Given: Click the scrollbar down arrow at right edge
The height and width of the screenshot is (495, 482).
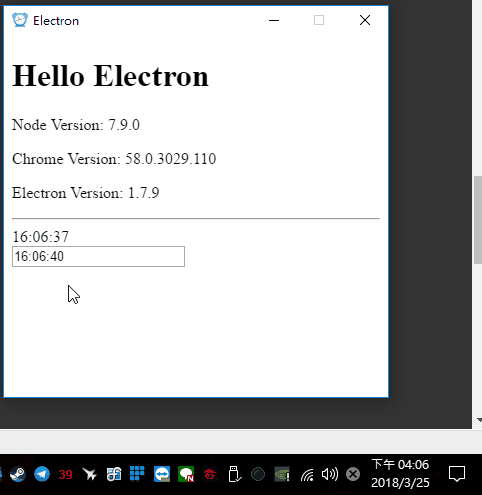Looking at the screenshot, I should [479, 420].
